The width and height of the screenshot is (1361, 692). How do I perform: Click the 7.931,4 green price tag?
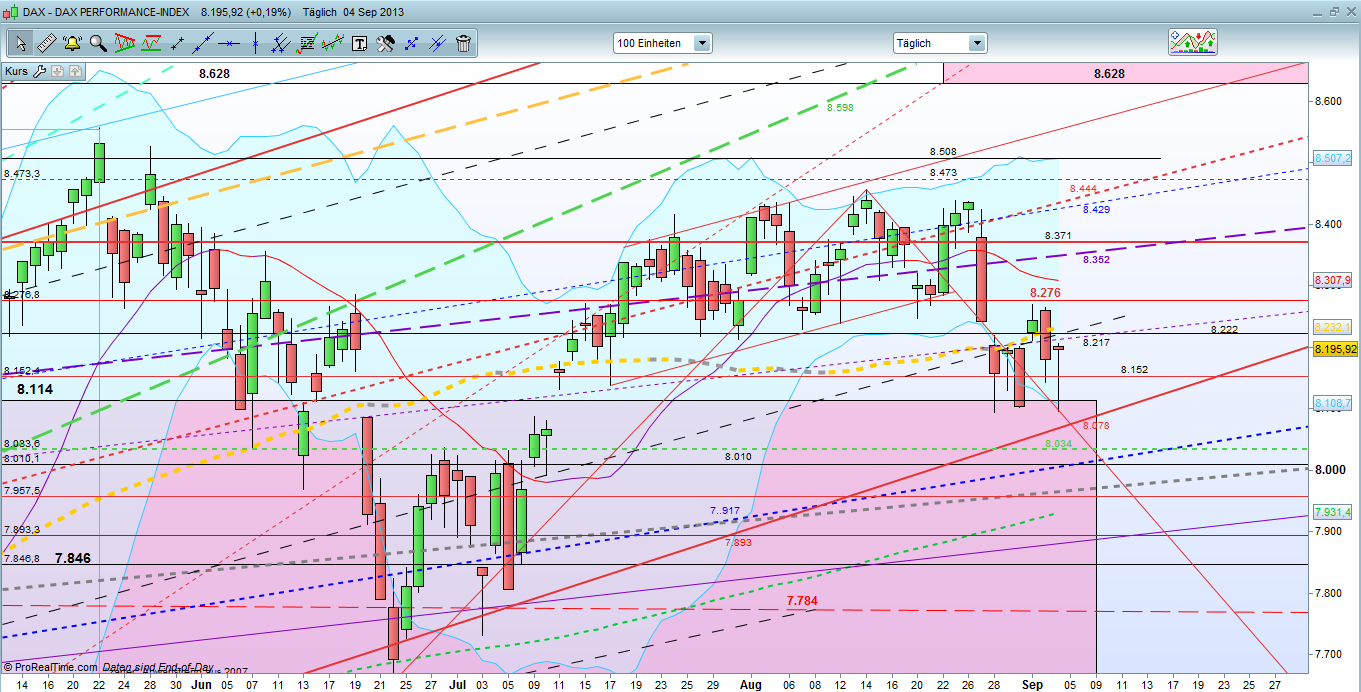[1331, 512]
